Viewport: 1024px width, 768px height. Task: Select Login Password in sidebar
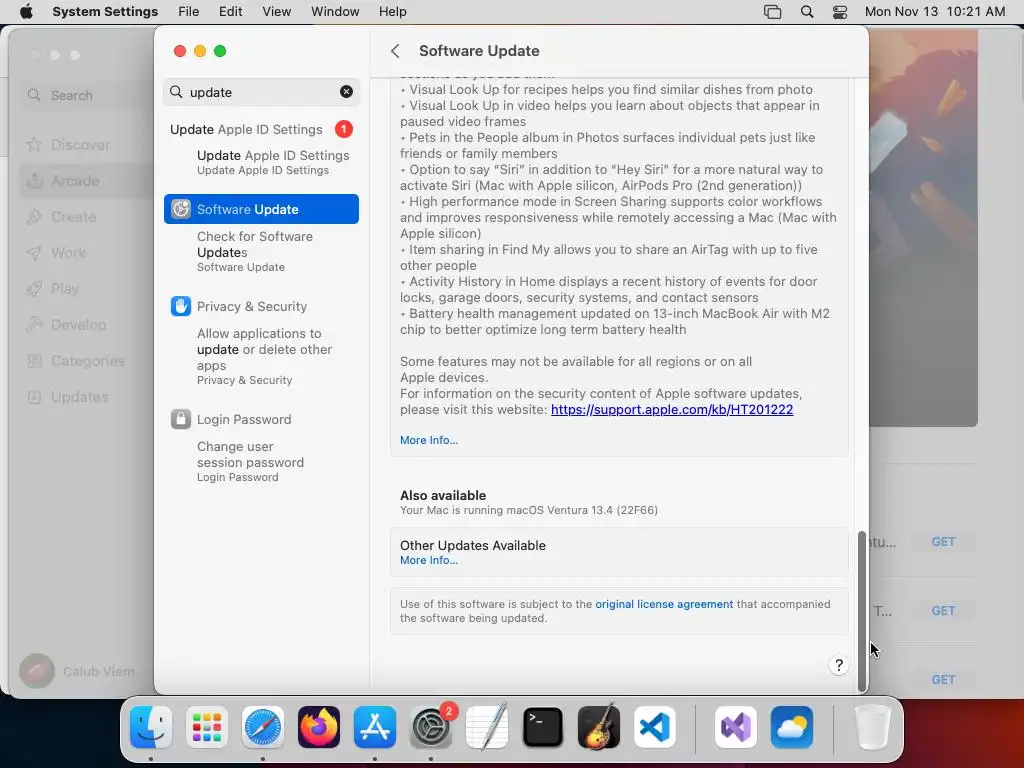(244, 419)
